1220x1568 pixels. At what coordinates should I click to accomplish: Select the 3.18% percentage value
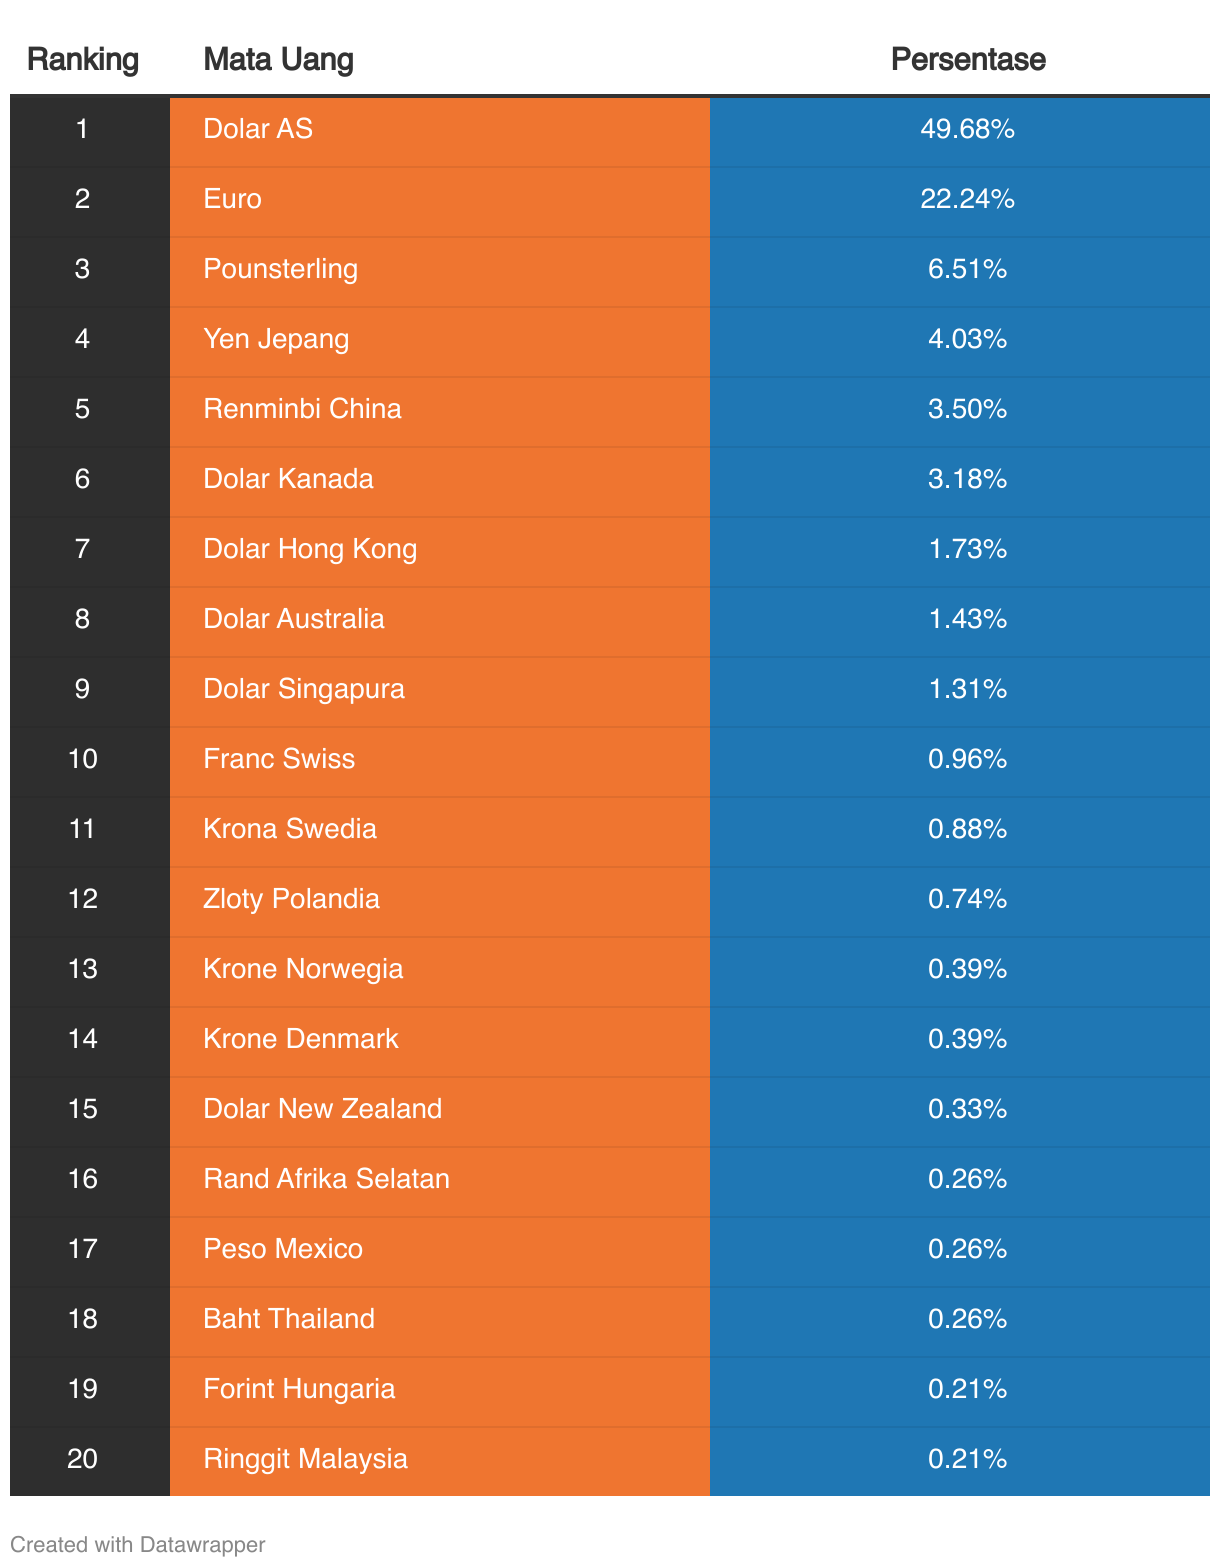tap(967, 479)
